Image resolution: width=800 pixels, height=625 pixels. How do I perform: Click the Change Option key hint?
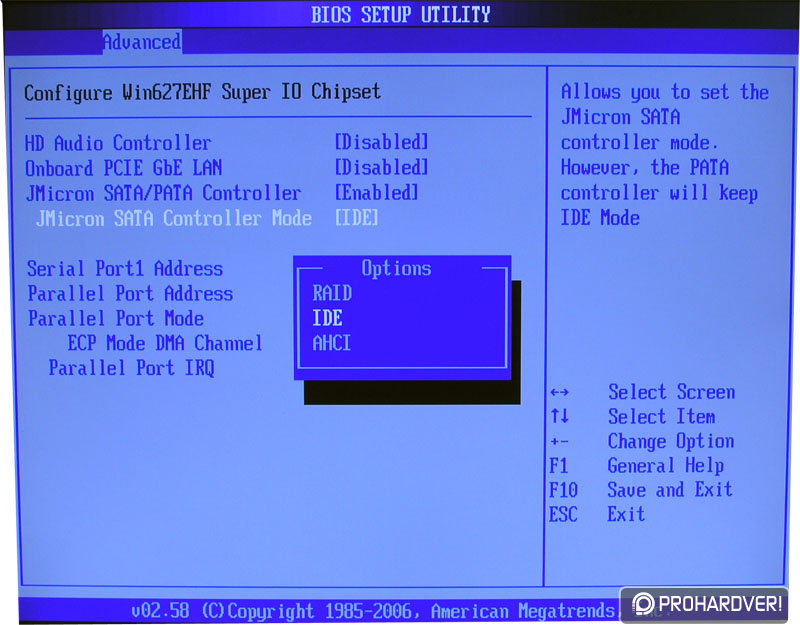coord(671,441)
